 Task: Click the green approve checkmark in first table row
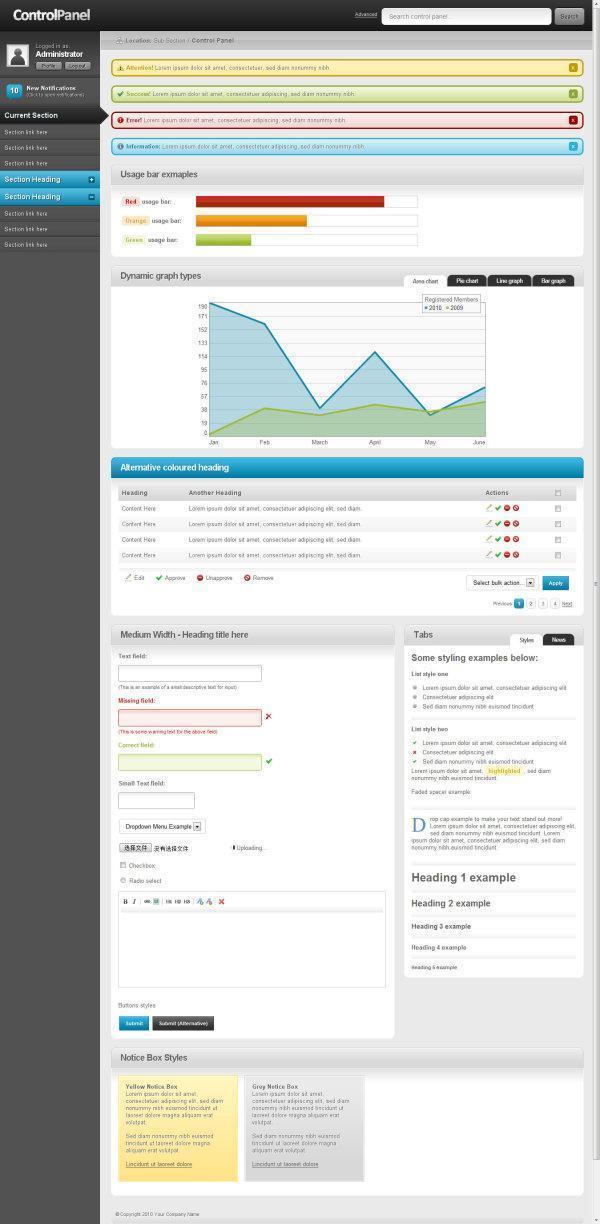tap(498, 508)
